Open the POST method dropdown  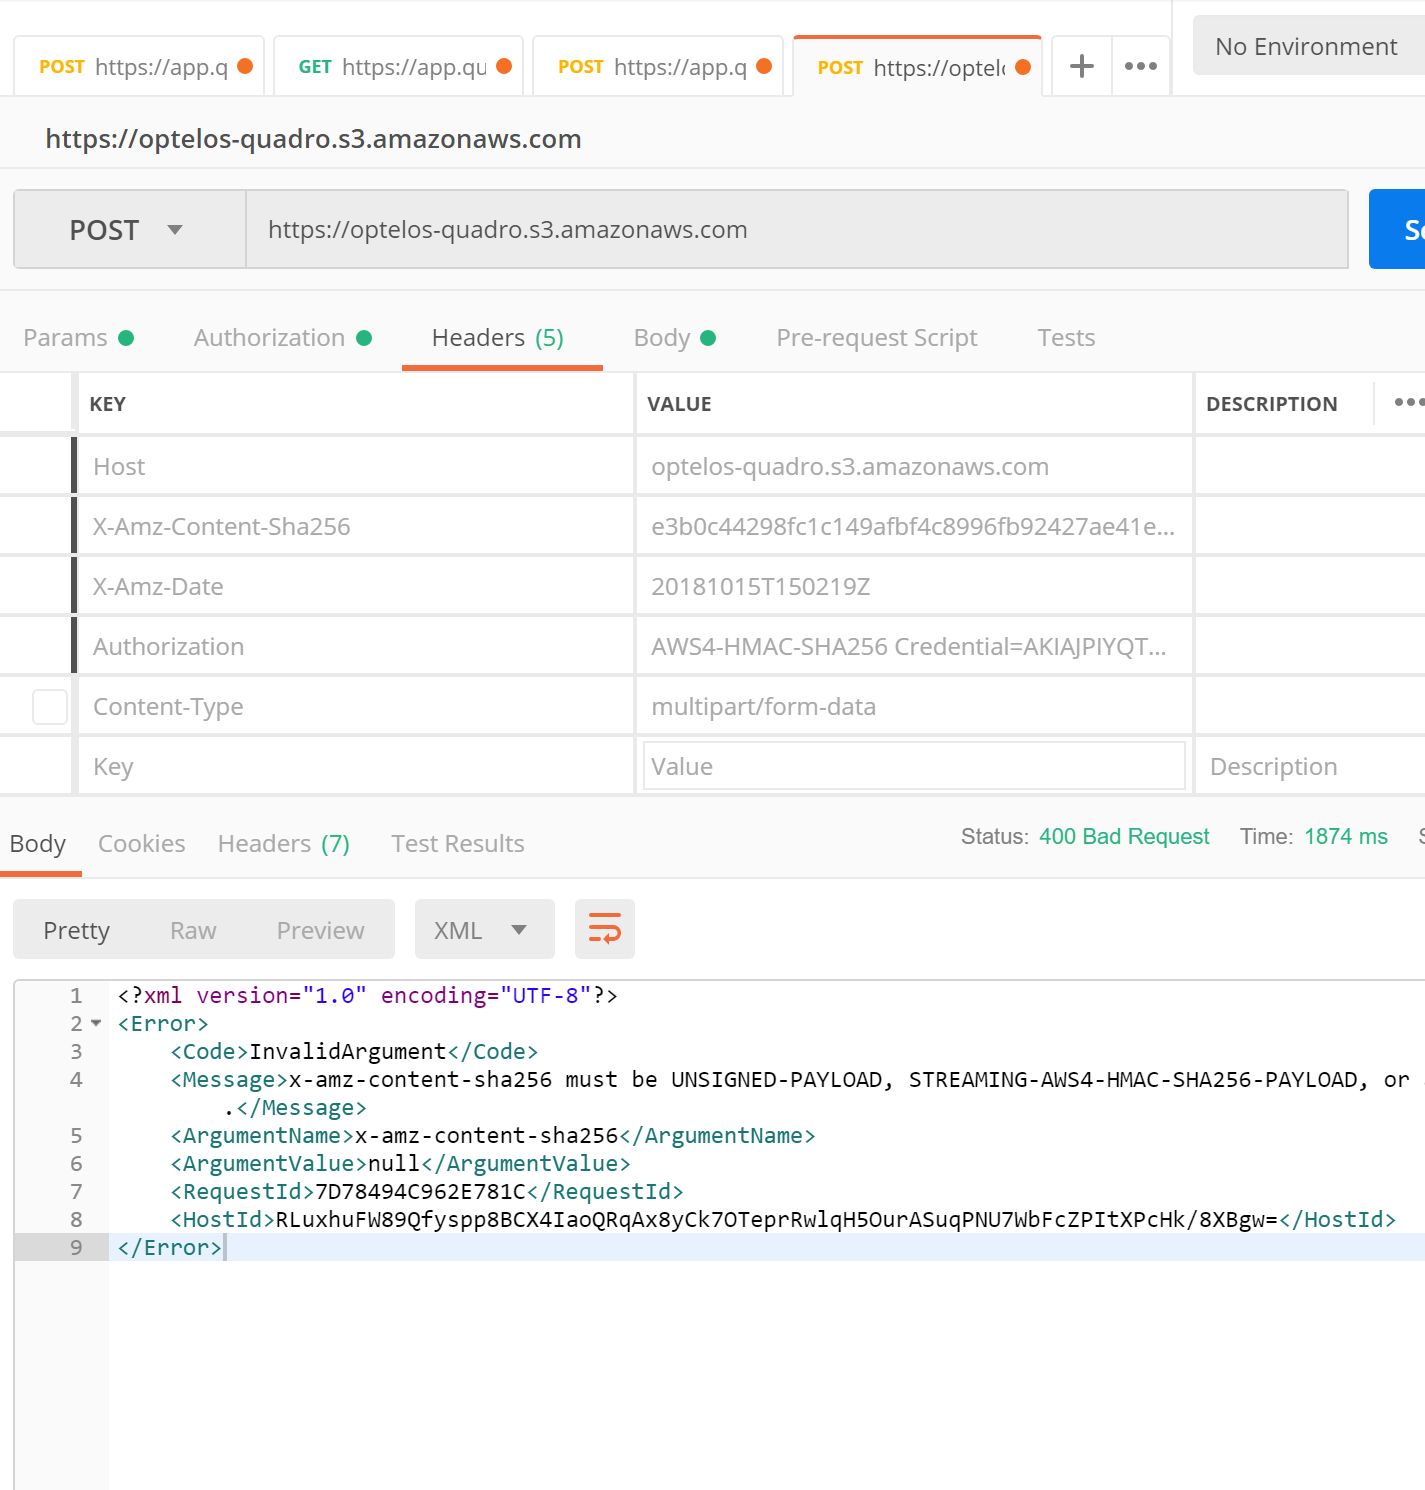[130, 230]
